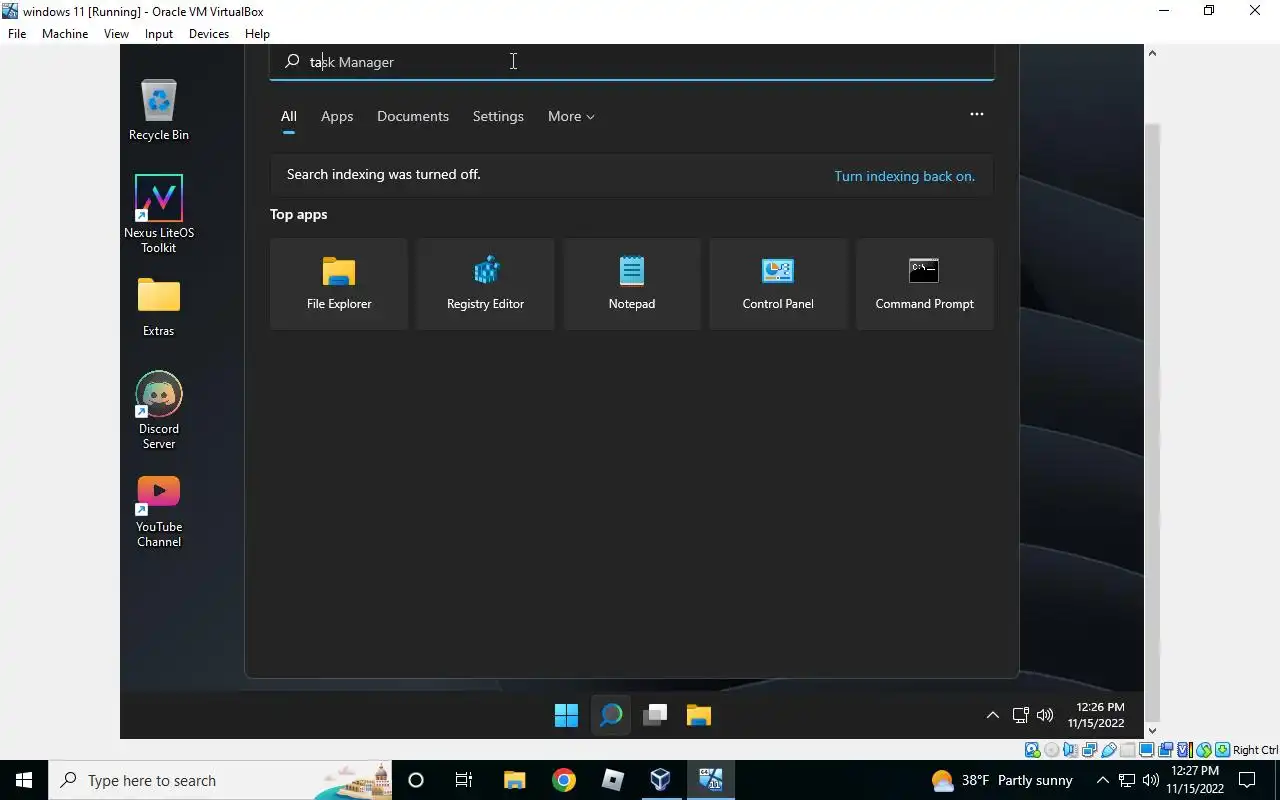1280x800 pixels.
Task: Open VirtualBox Manager on host taskbar
Action: 661,780
